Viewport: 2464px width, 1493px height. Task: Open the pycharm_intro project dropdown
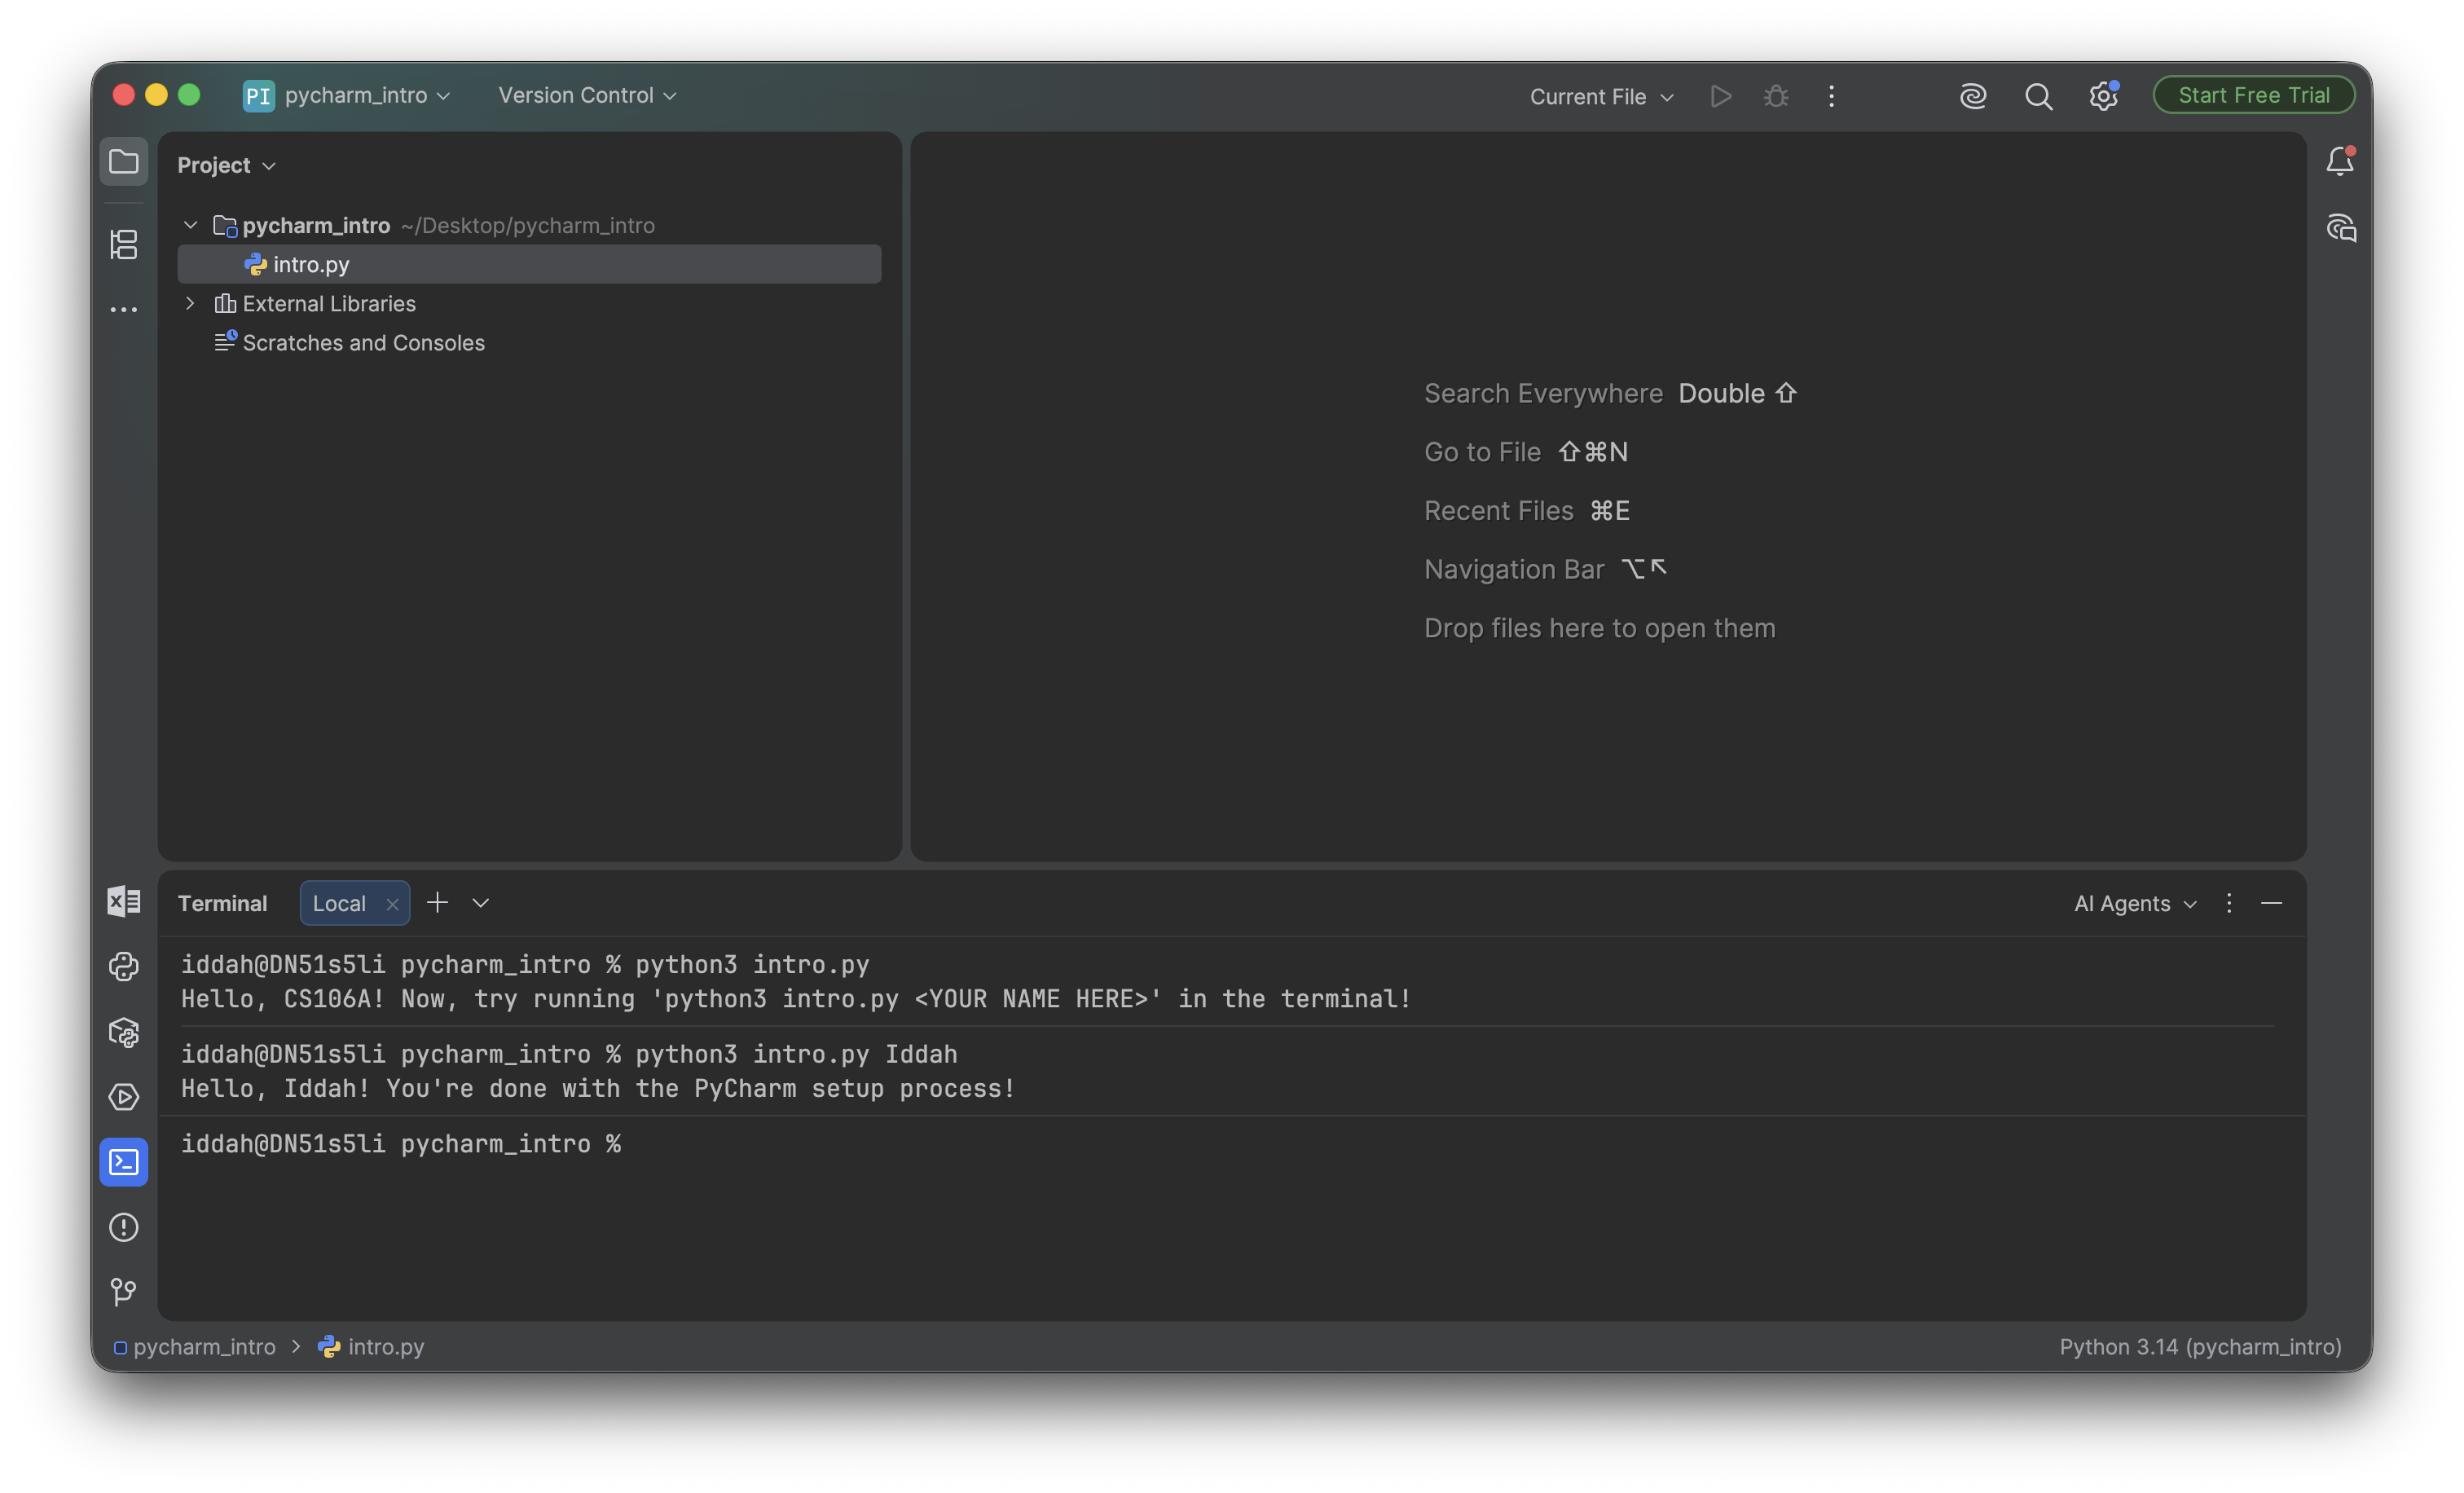coord(367,96)
